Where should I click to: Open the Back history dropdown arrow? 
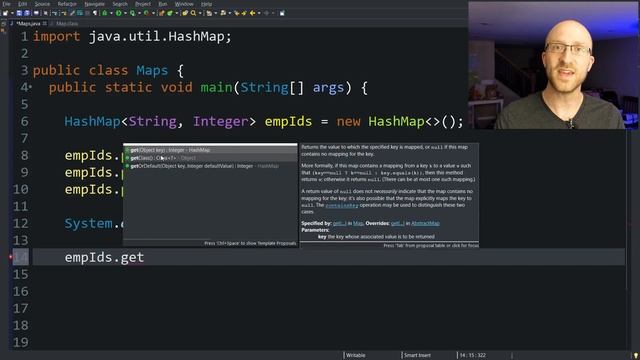(x=259, y=13)
